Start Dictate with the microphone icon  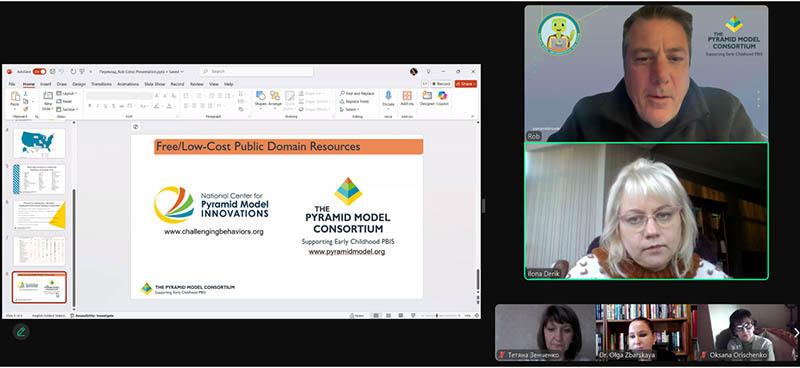click(x=388, y=99)
